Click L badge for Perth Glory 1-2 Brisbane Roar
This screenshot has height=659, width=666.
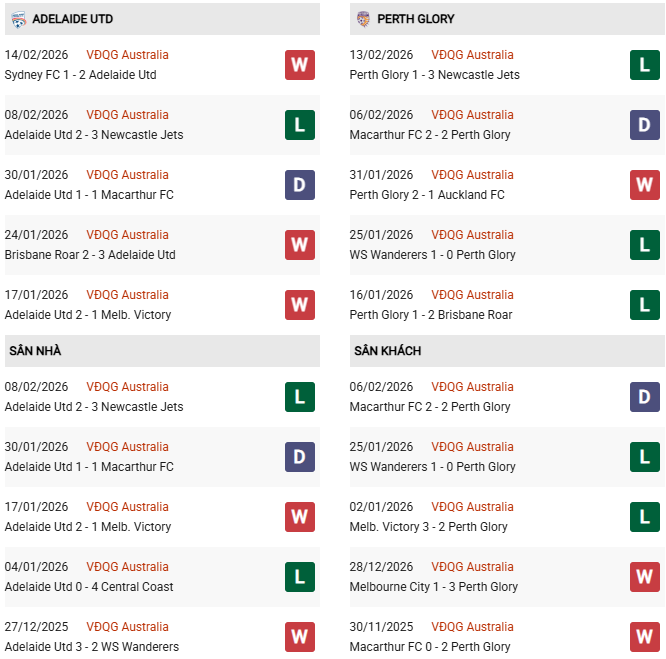pyautogui.click(x=644, y=305)
